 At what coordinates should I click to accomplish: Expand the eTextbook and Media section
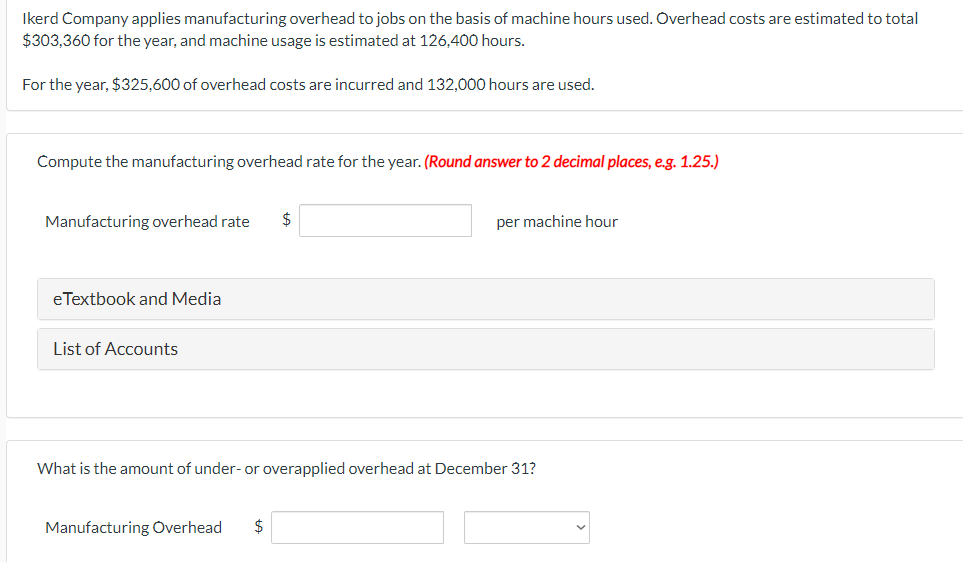(486, 299)
